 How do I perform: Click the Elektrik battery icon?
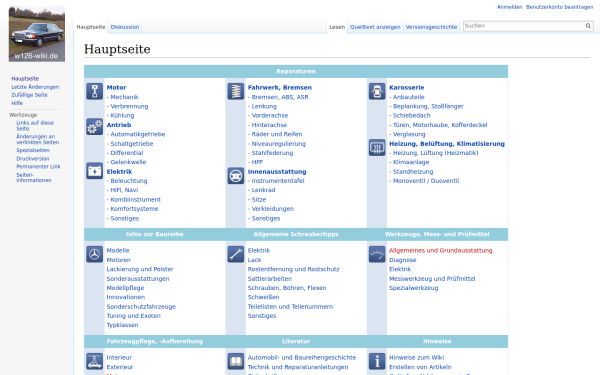95,171
